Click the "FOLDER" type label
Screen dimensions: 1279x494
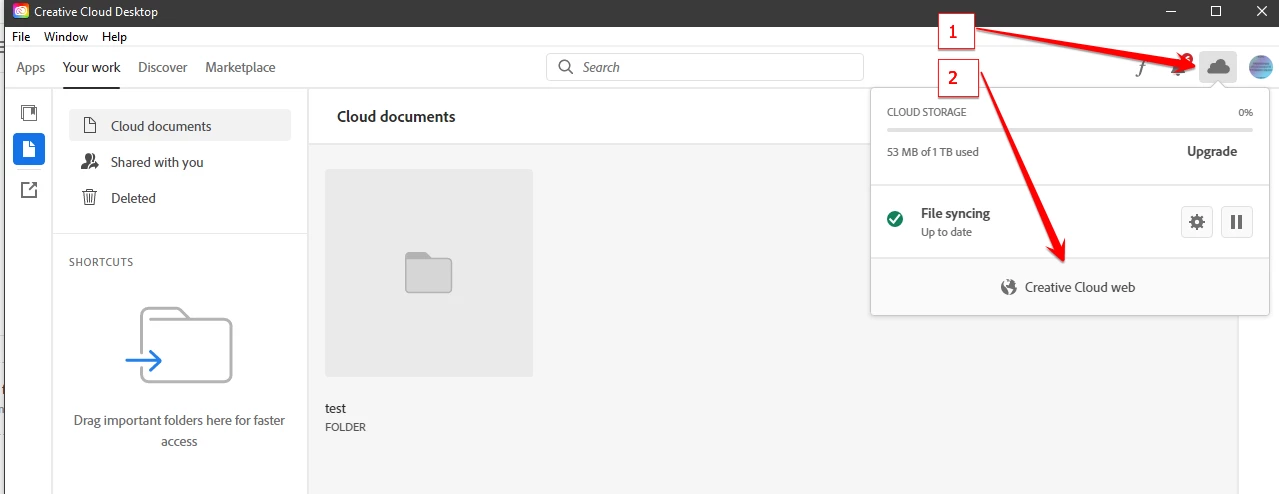point(346,427)
